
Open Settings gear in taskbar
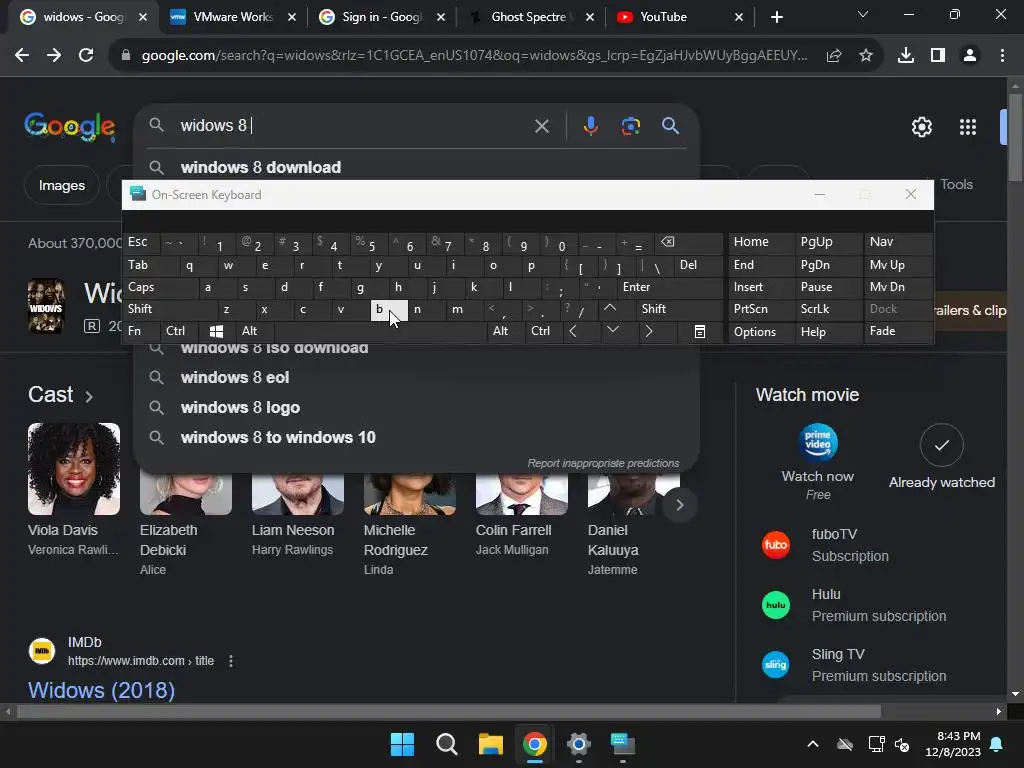coord(579,744)
